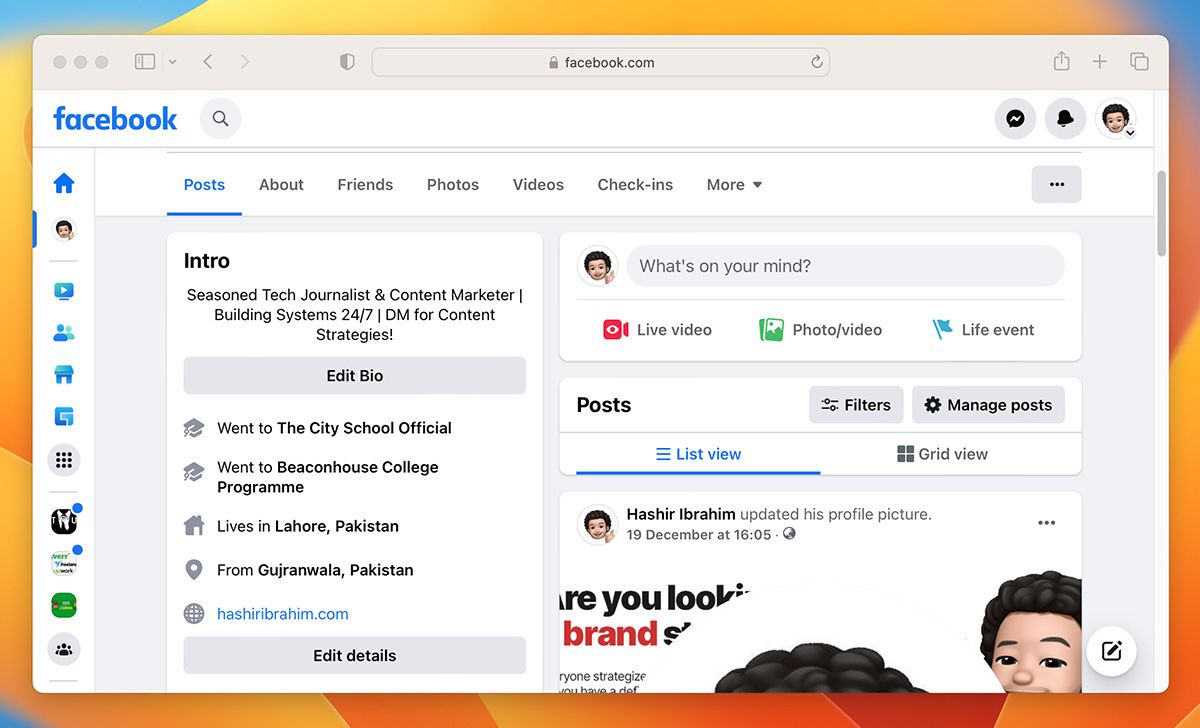Click the page vertical scrollbar
Image resolution: width=1200 pixels, height=728 pixels.
1161,213
